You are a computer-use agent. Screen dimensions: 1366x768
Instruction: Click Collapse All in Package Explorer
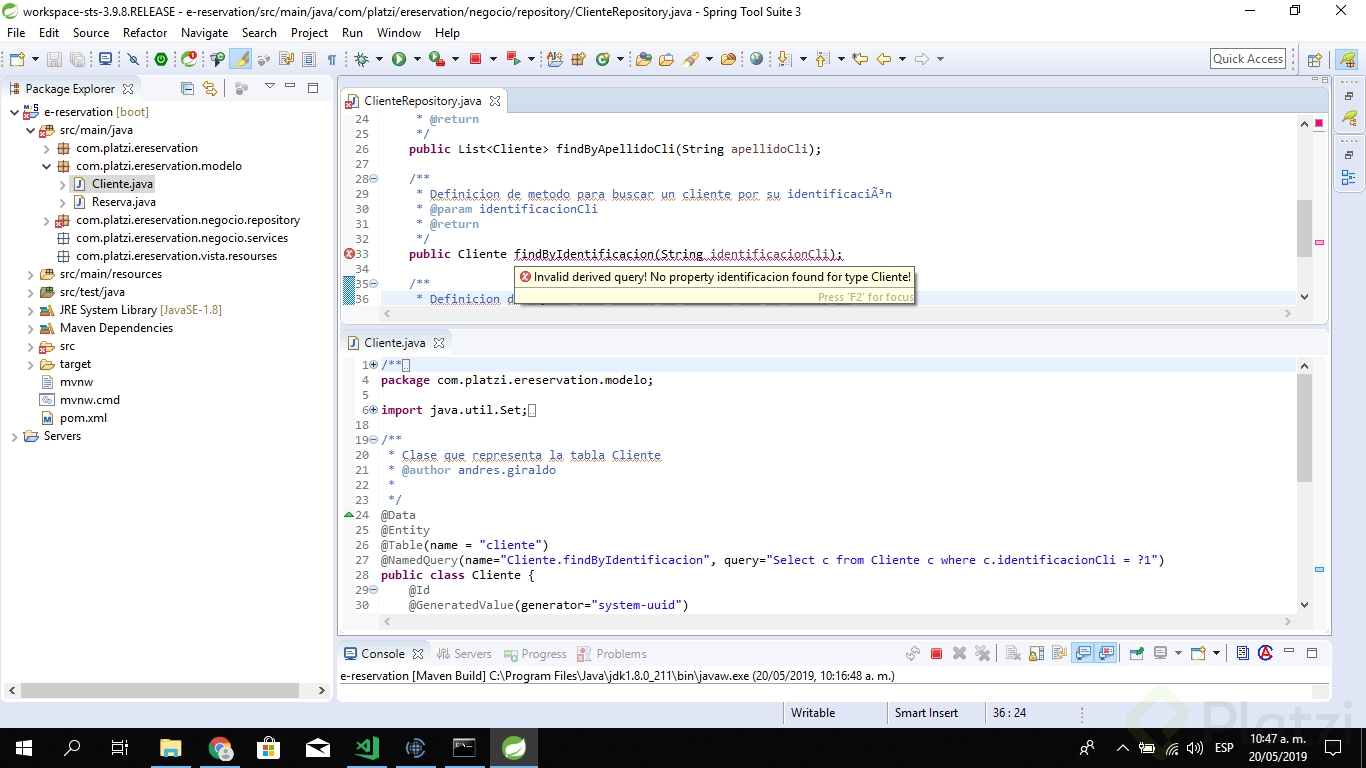coord(187,88)
